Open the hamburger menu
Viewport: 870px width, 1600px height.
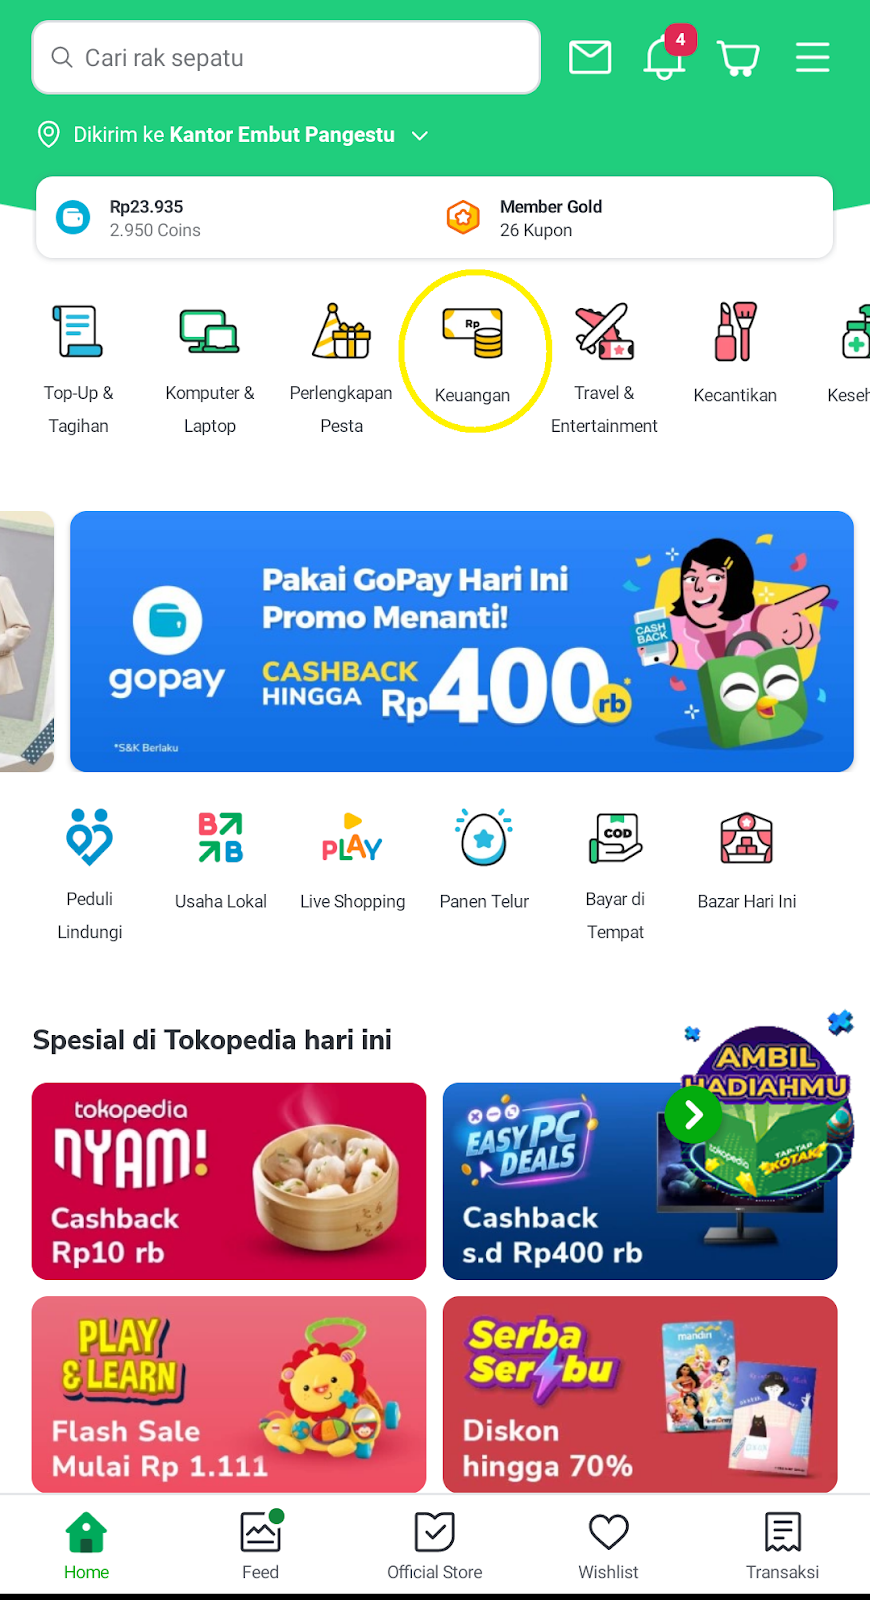coord(812,57)
